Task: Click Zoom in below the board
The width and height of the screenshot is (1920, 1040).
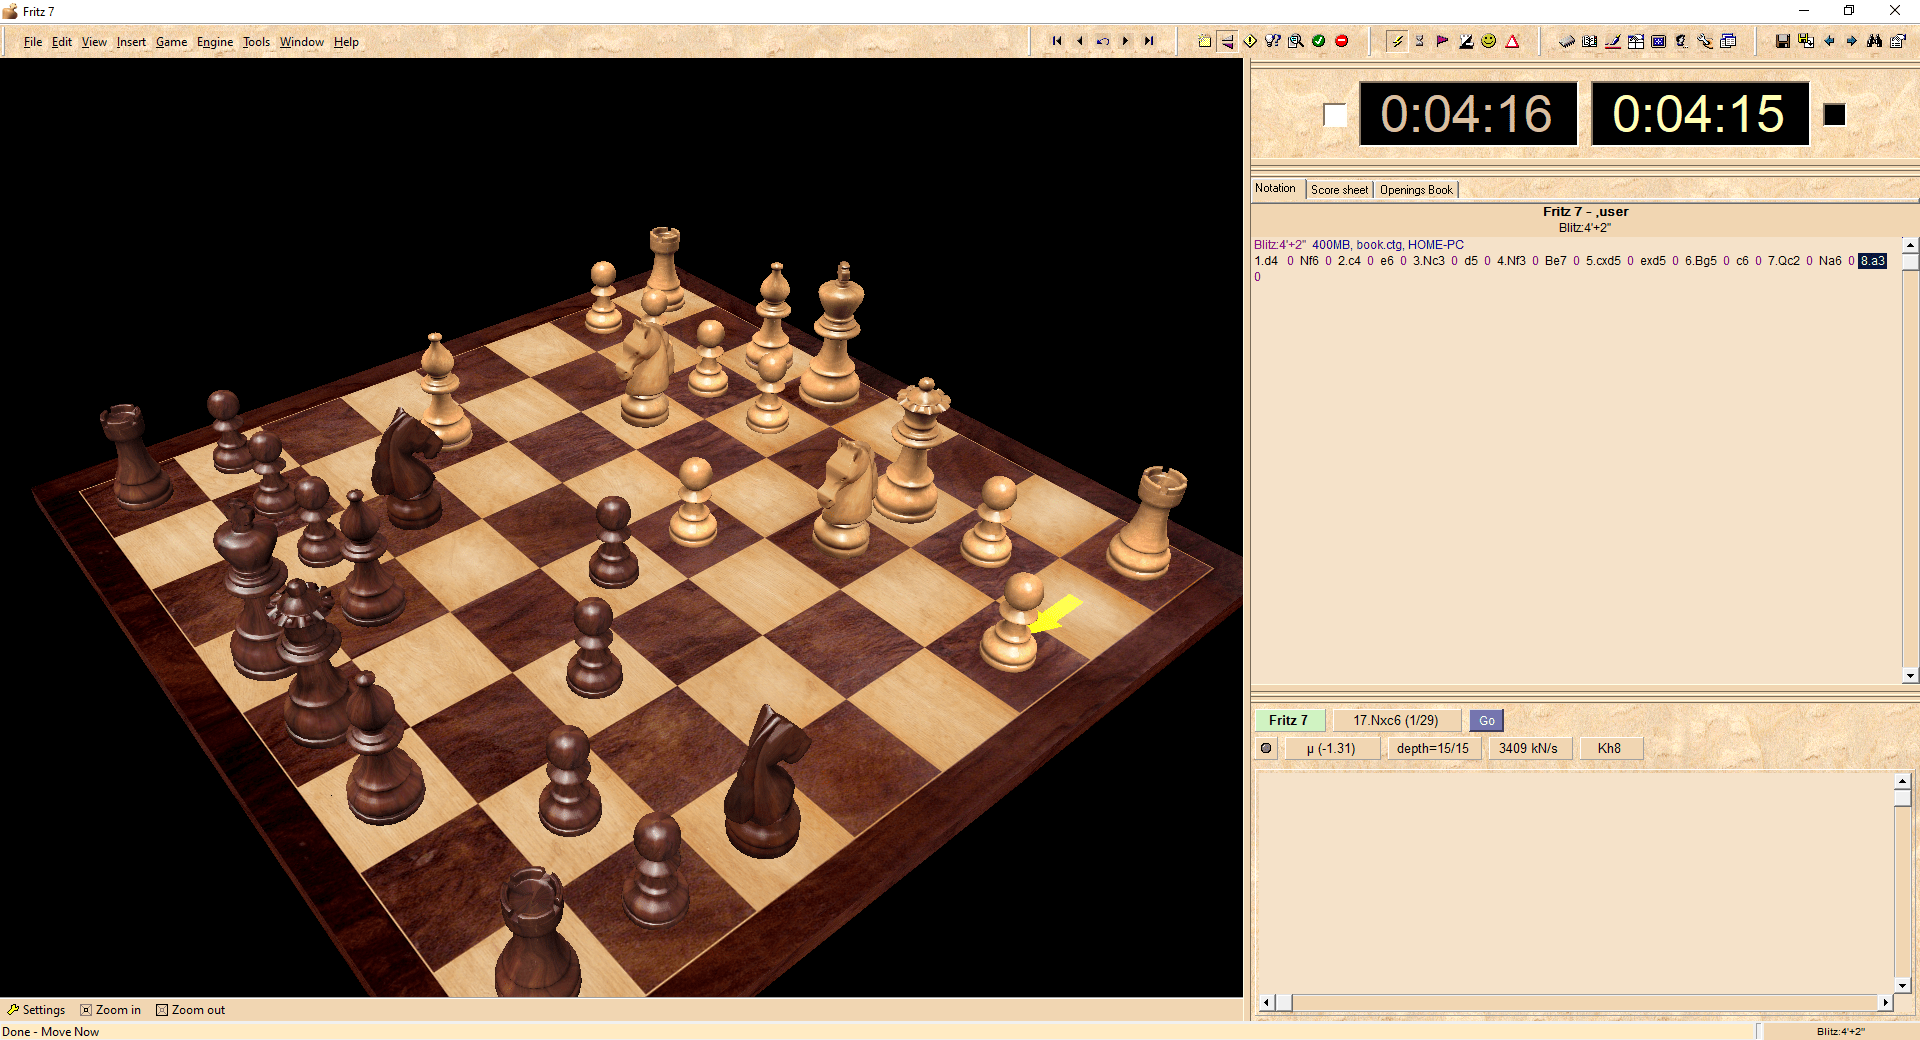Action: pos(111,1010)
